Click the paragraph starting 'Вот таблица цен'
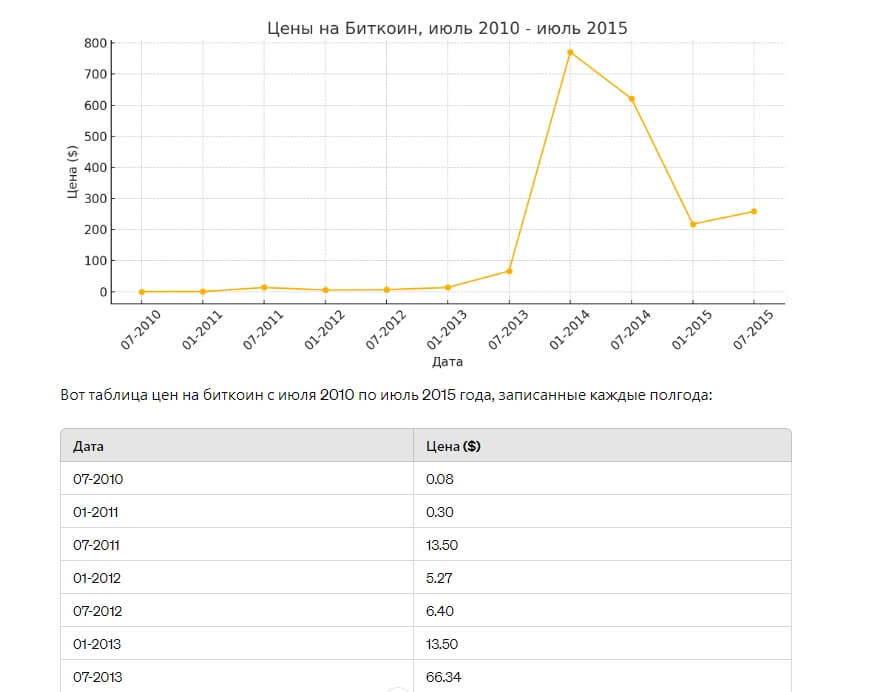Image resolution: width=876 pixels, height=692 pixels. click(x=386, y=395)
